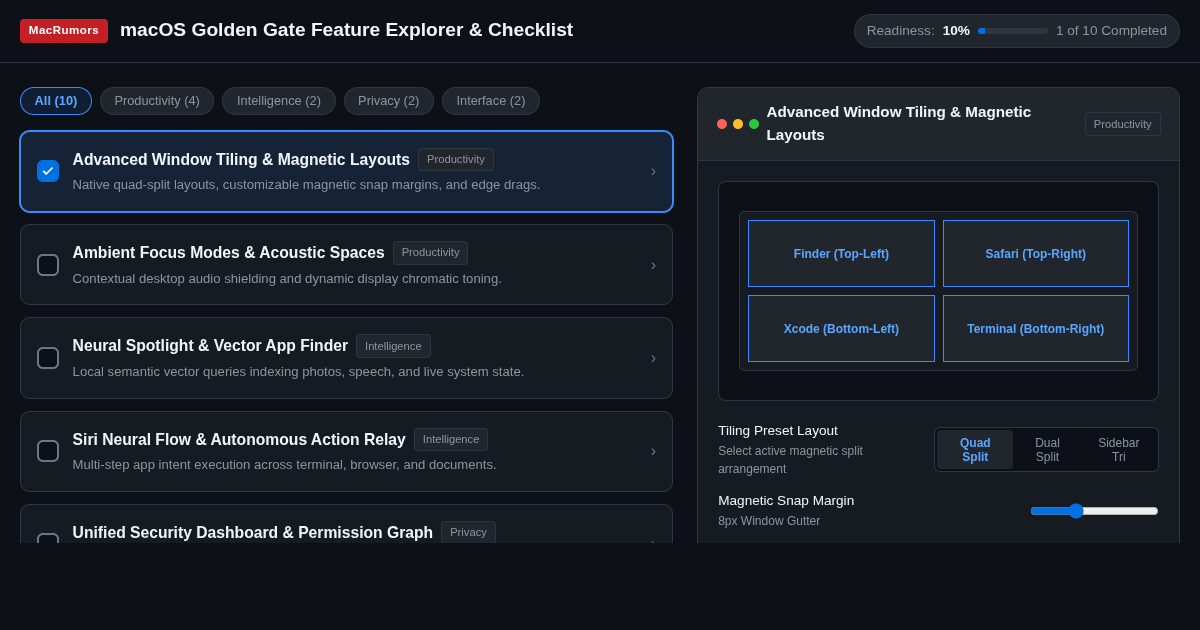Select the Safari (Top-Right) tile
Viewport: 1200px width, 630px height.
[1036, 254]
